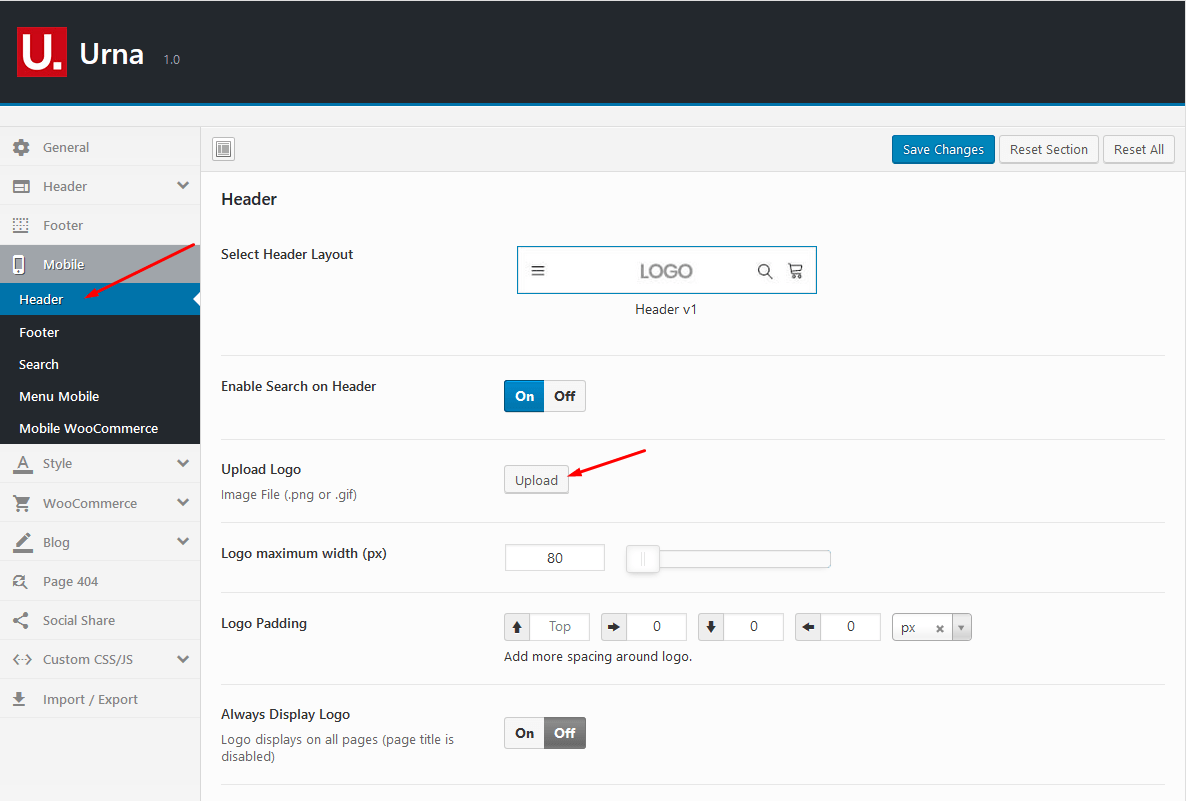Click the Import / Export download icon
The width and height of the screenshot is (1186, 801).
(19, 699)
